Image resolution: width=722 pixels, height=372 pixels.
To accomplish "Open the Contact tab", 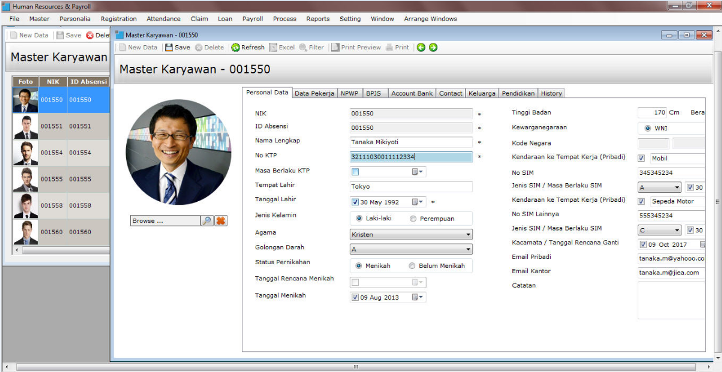I will point(450,93).
